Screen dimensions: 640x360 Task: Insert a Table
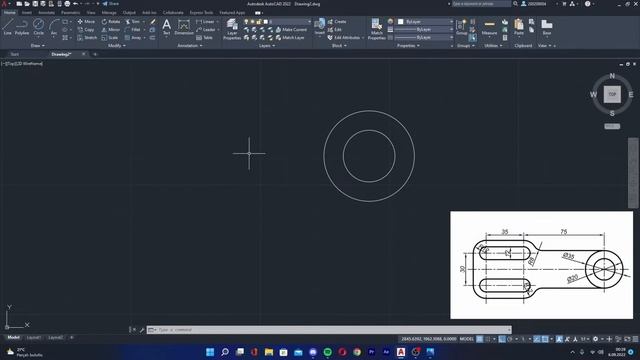[x=204, y=38]
